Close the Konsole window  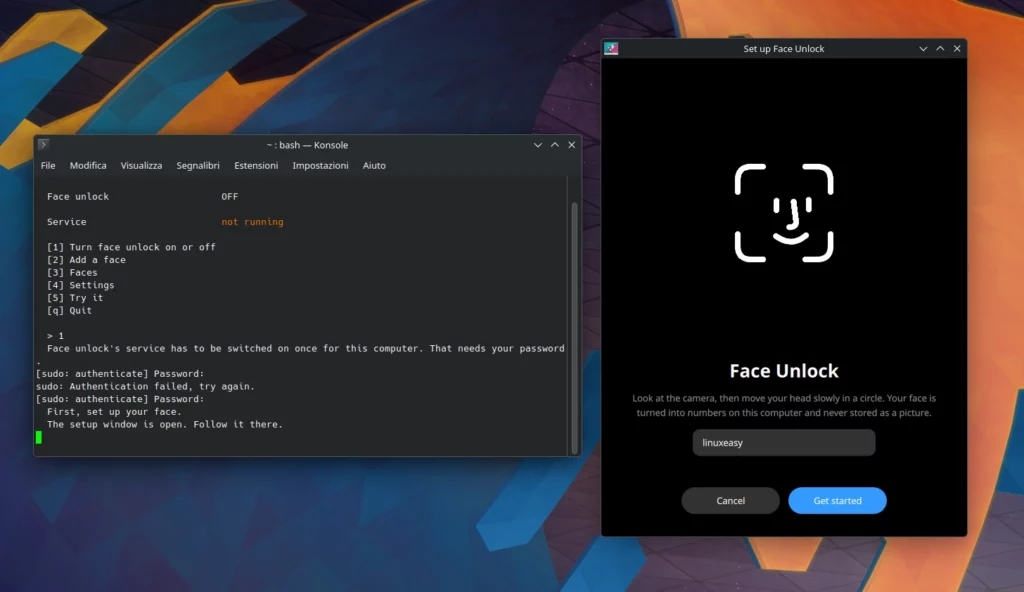(571, 145)
